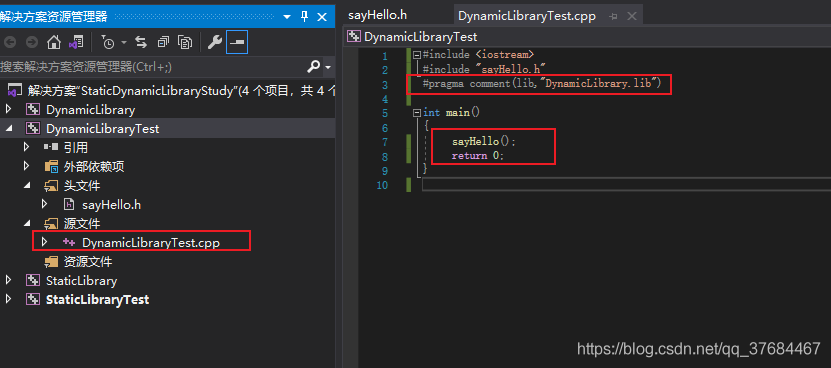831x368 pixels.
Task: Select the DynamicLibraryTest project in the tree
Action: pos(102,129)
